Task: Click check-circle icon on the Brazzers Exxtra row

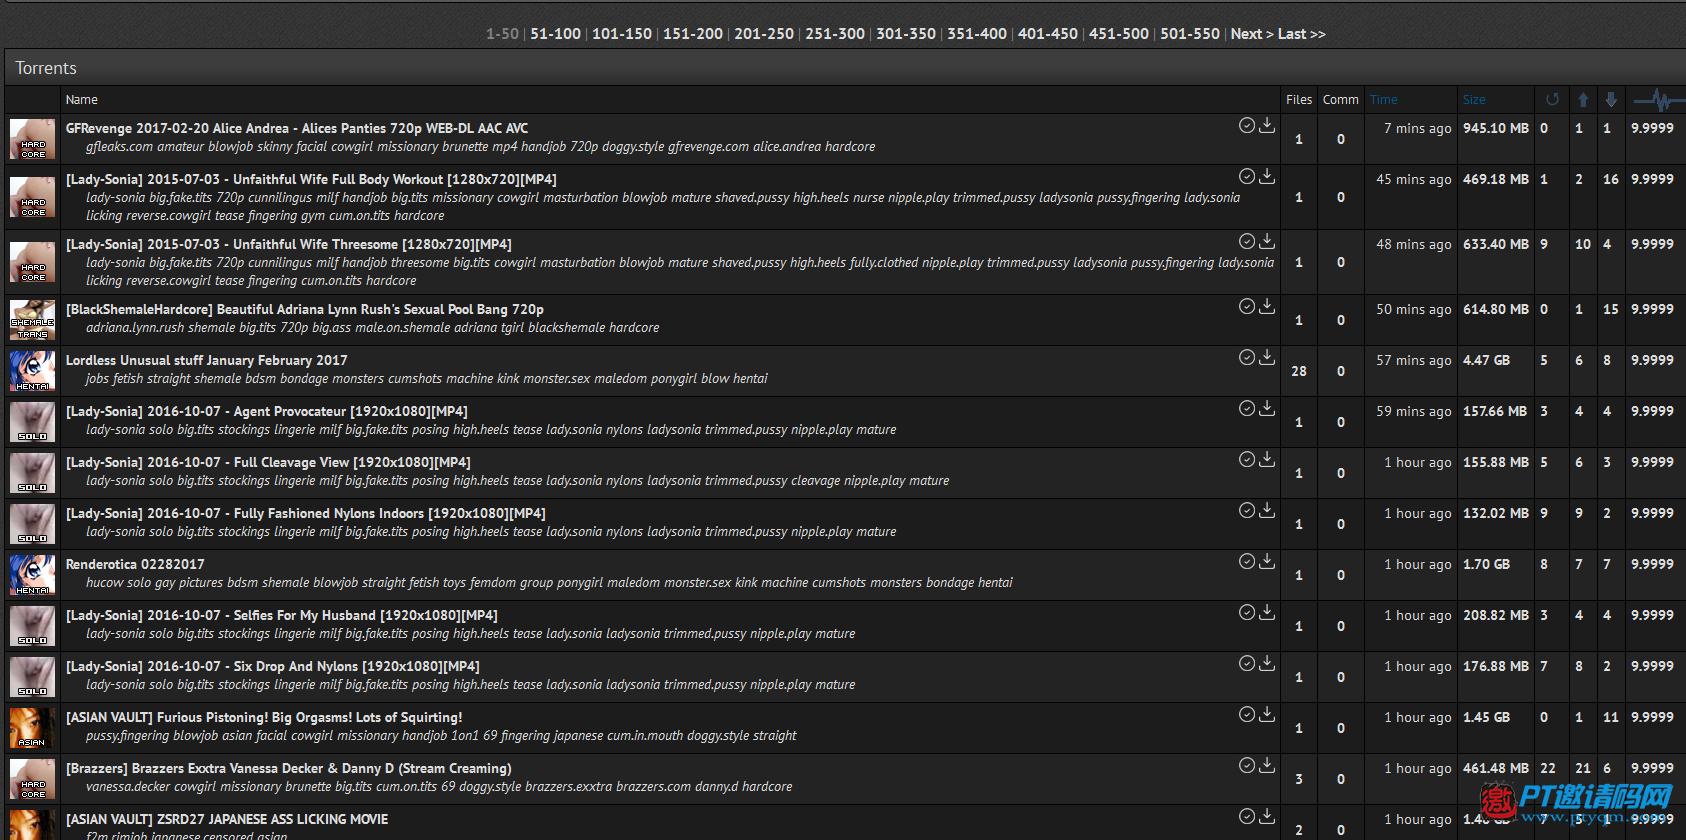Action: [x=1247, y=765]
